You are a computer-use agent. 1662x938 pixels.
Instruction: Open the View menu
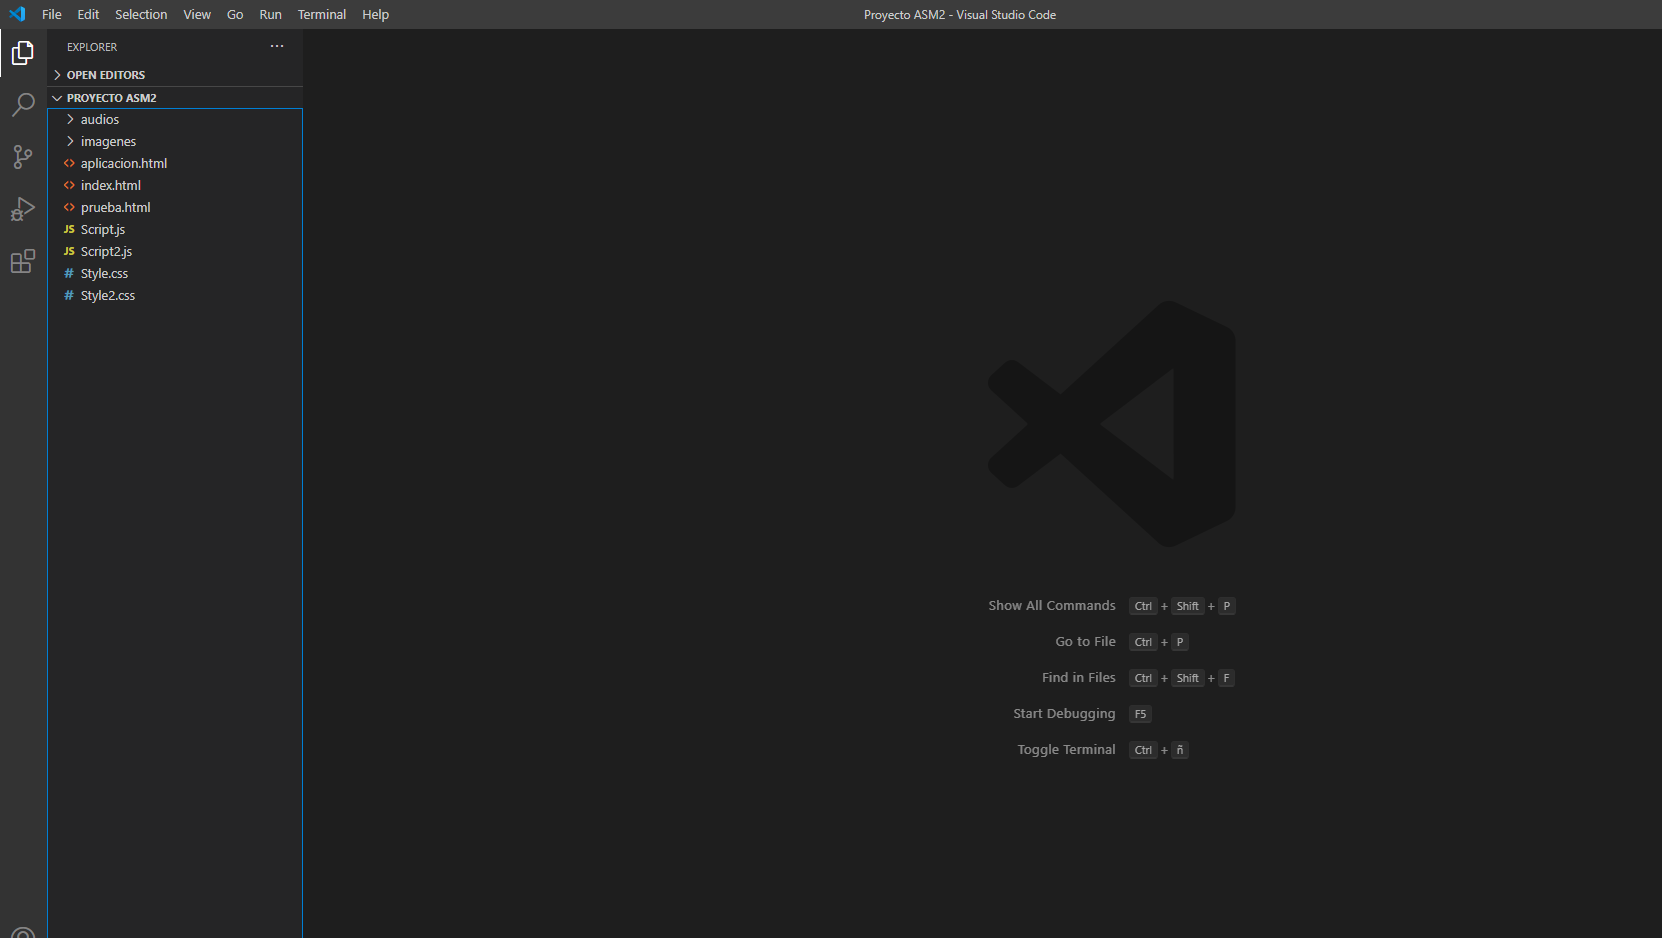[x=197, y=14]
